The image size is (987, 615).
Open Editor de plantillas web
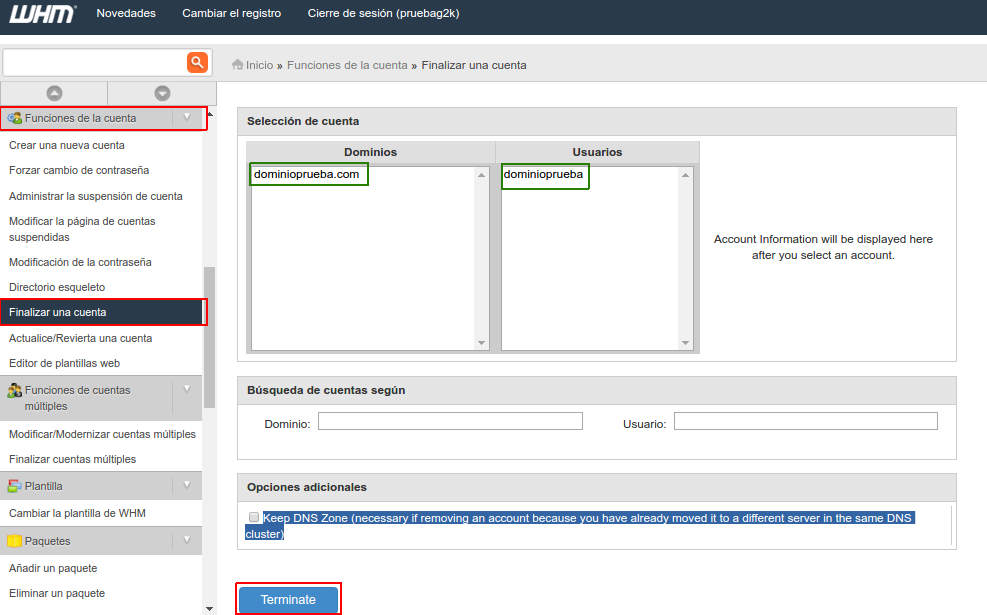click(64, 363)
